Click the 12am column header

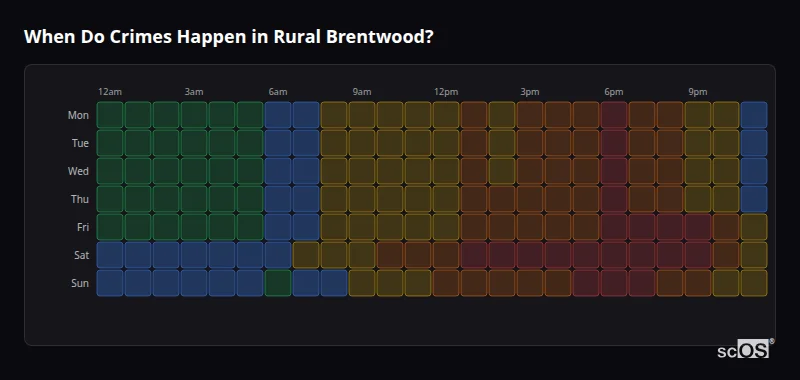(110, 92)
